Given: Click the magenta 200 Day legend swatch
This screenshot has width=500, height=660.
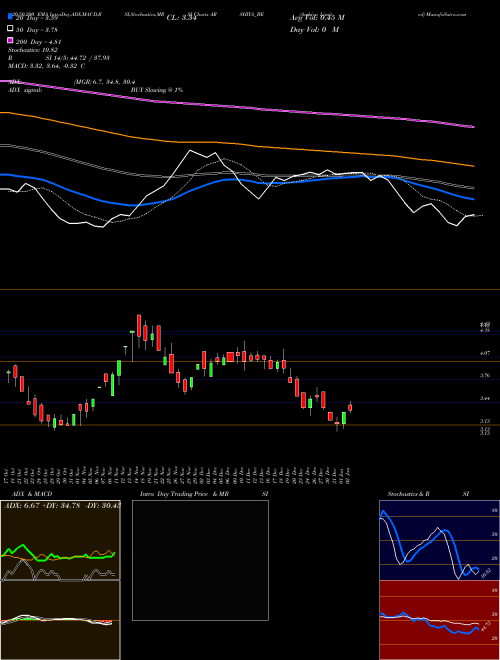Looking at the screenshot, I should (10, 41).
